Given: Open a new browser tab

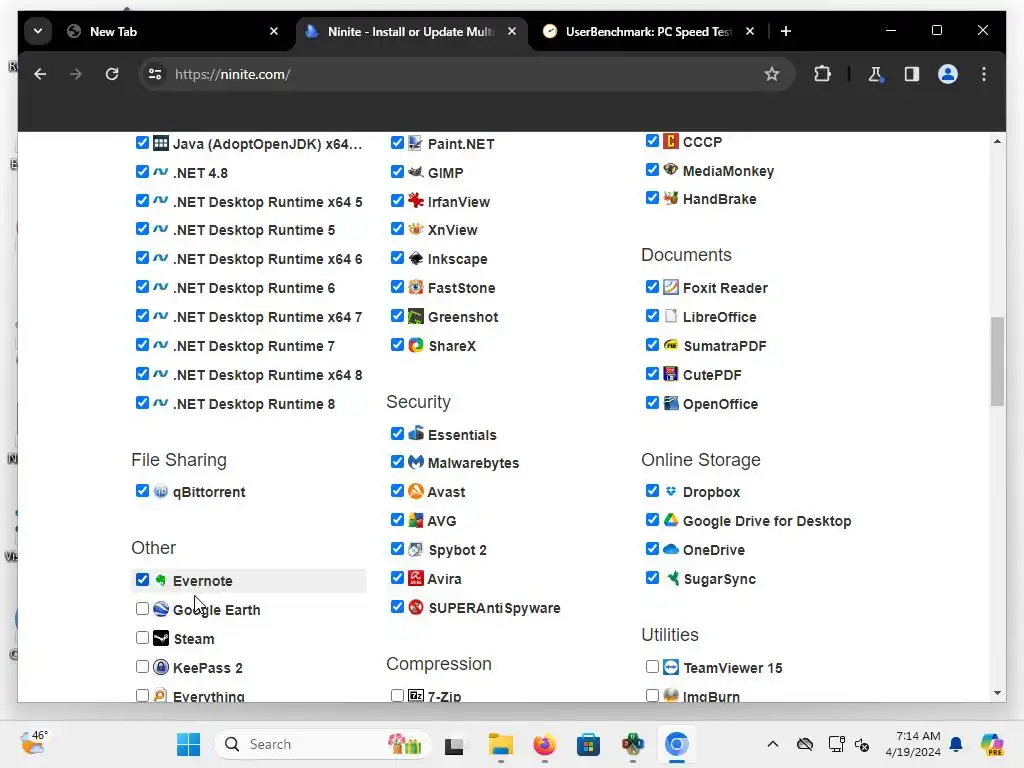Looking at the screenshot, I should (786, 31).
